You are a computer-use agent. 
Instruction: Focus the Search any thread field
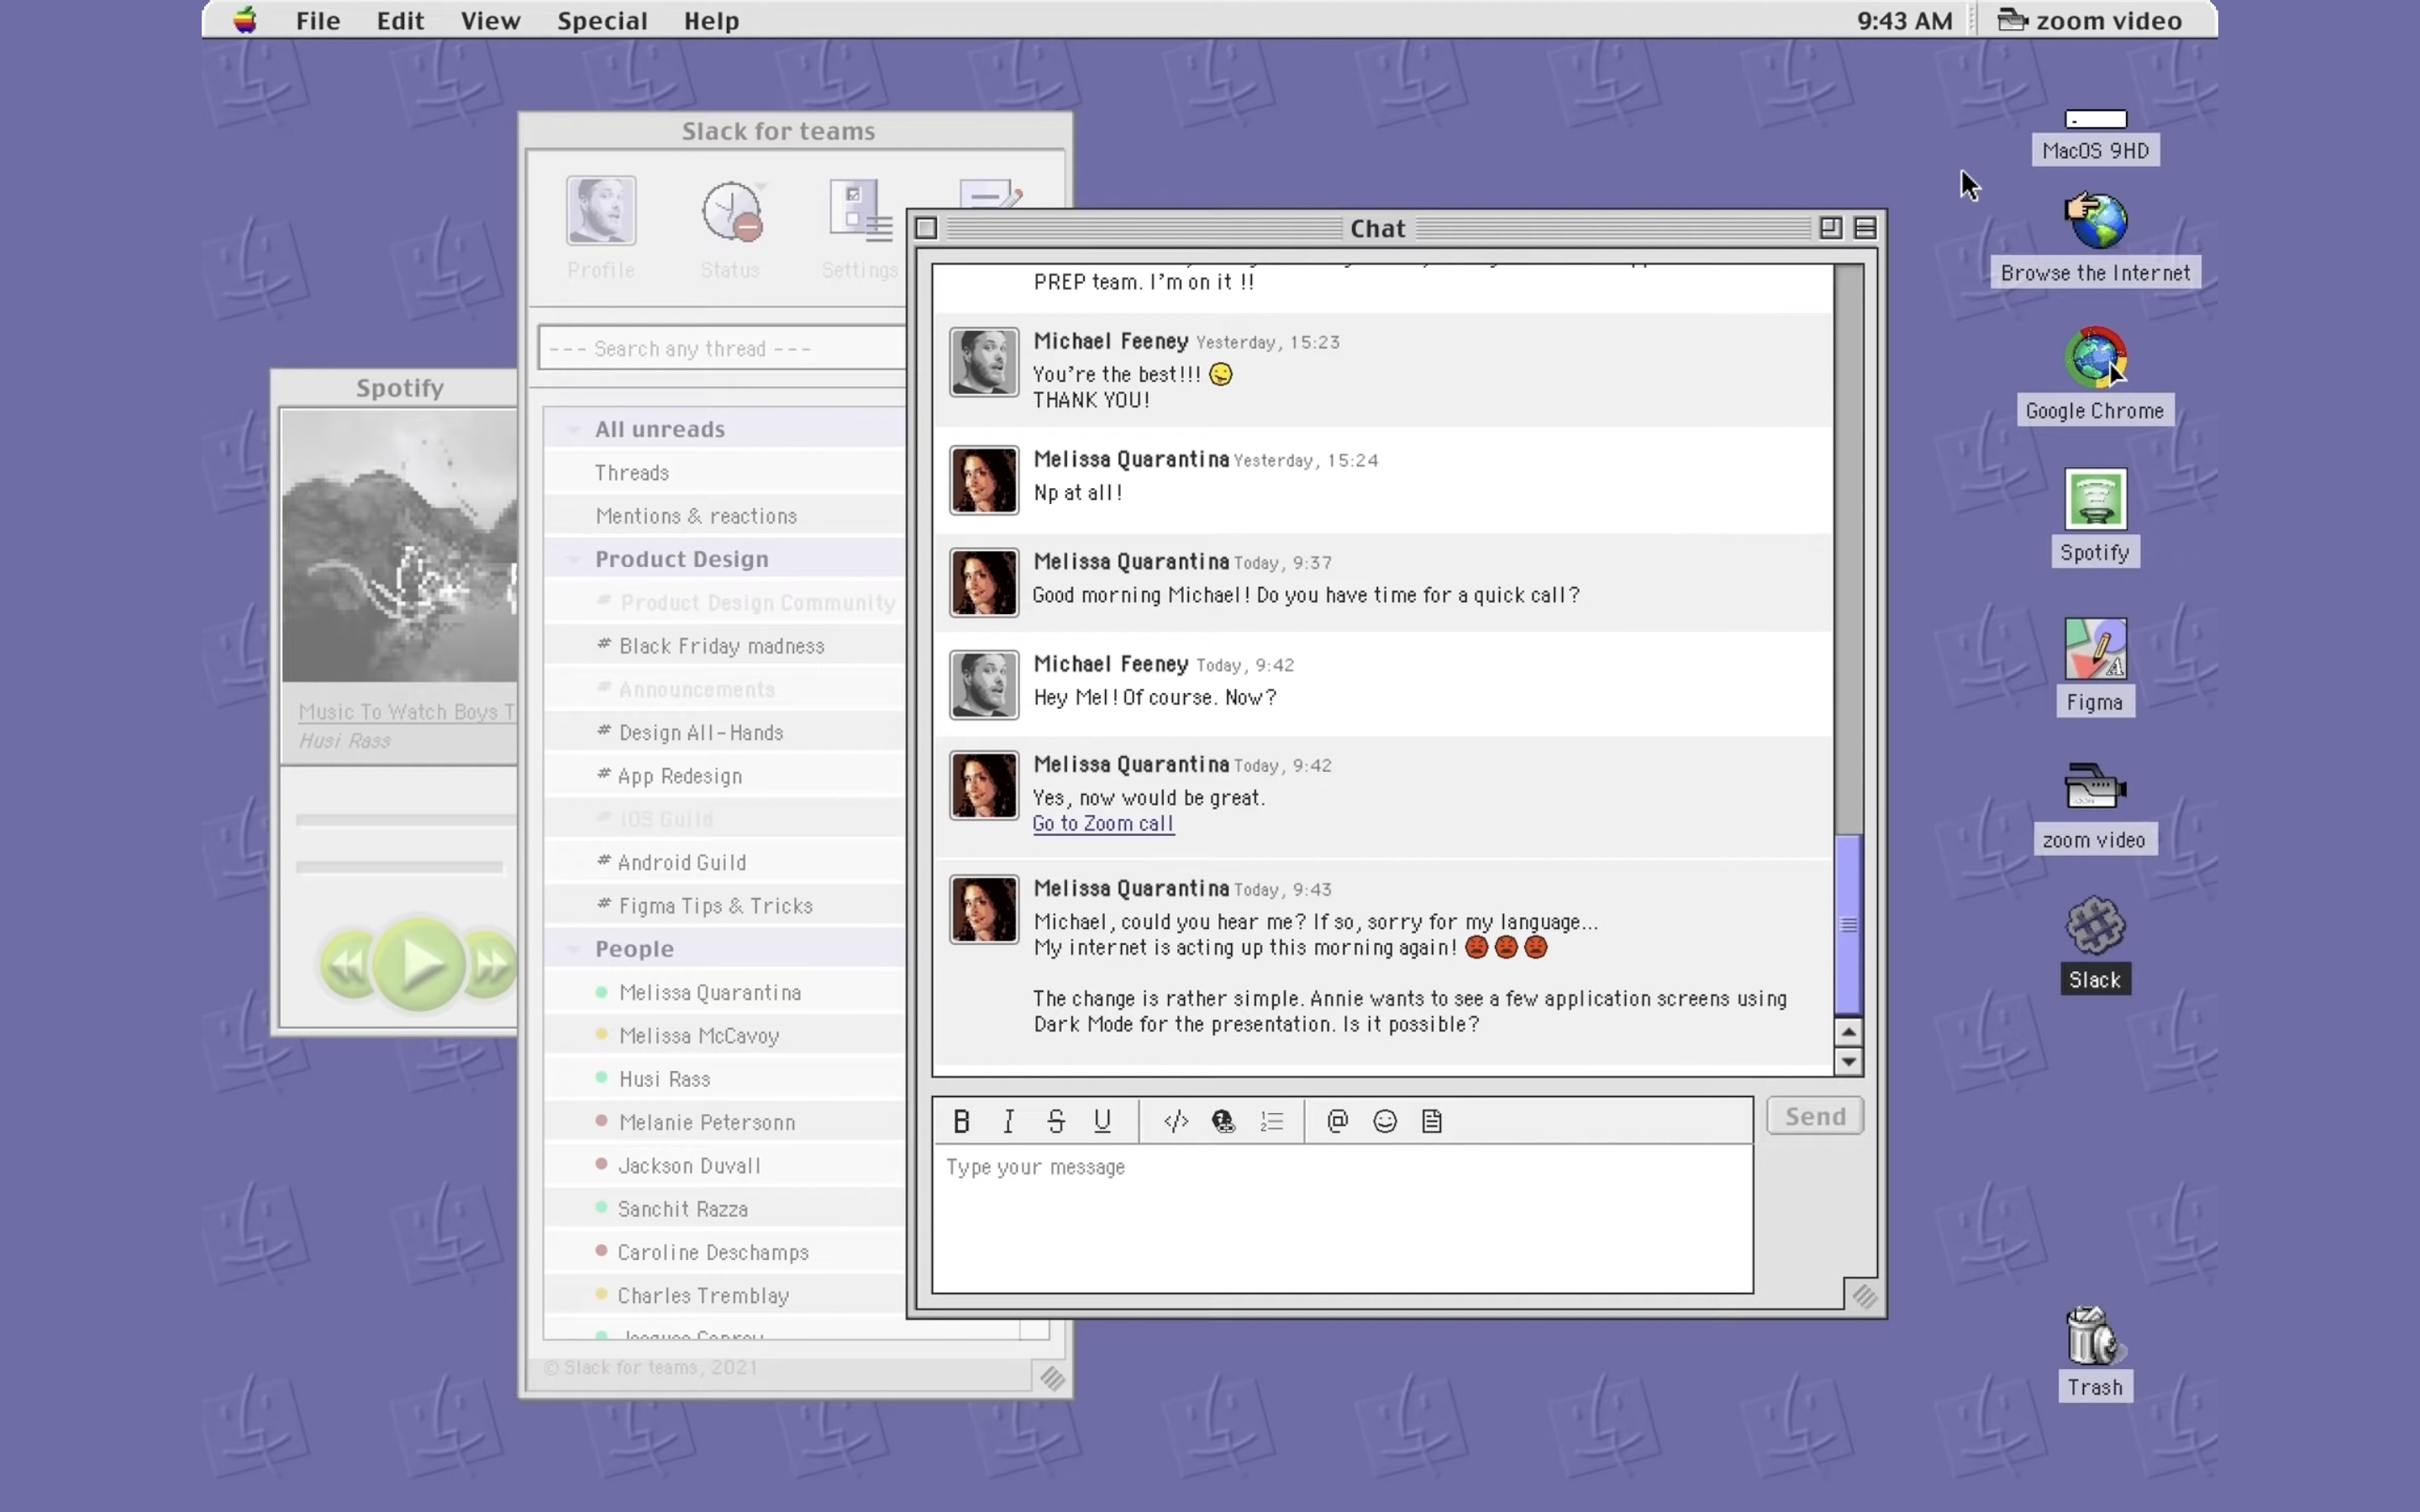coord(722,348)
